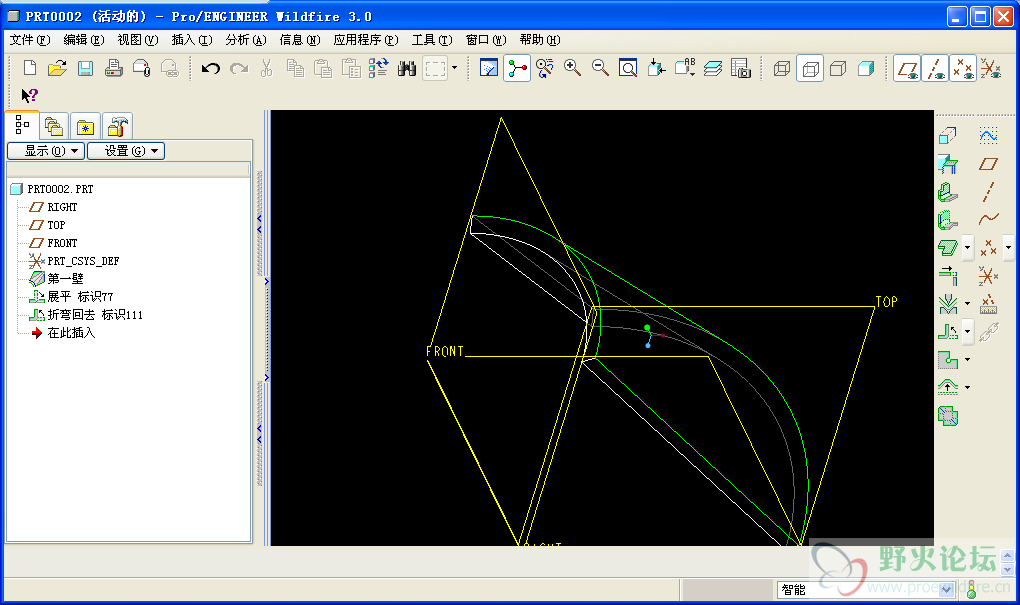1020x605 pixels.
Task: Open the 分析(A) menu
Action: click(246, 40)
